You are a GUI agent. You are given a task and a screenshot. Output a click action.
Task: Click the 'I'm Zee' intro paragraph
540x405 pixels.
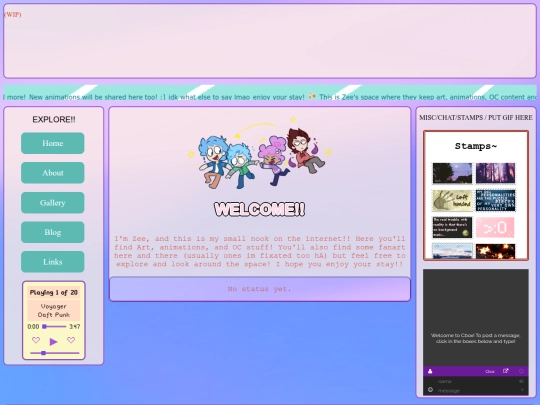tap(260, 251)
